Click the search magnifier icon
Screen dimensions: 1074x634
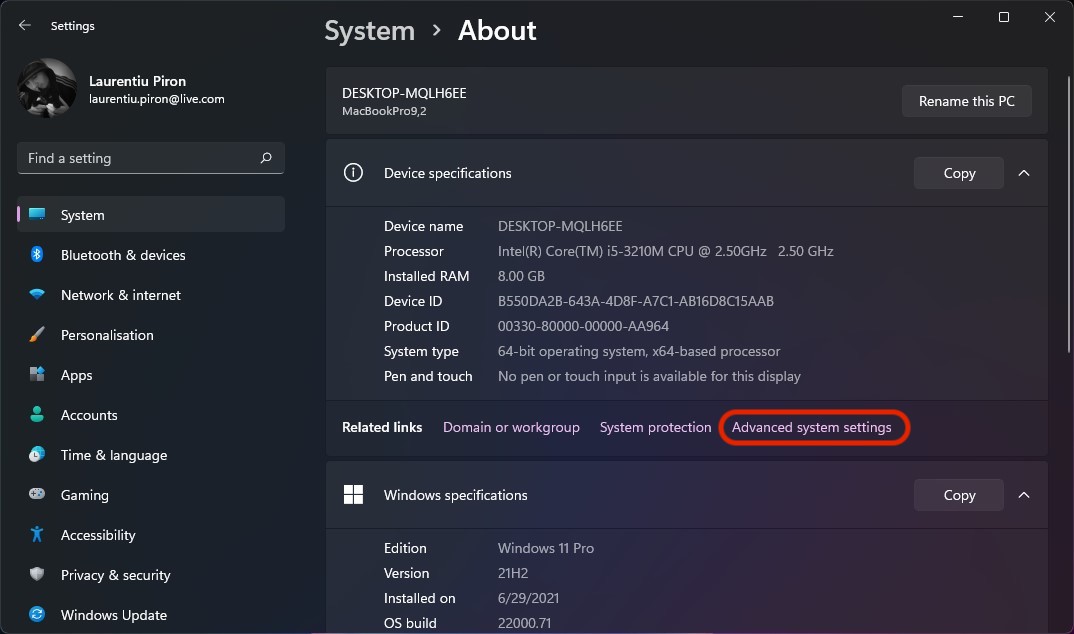266,158
